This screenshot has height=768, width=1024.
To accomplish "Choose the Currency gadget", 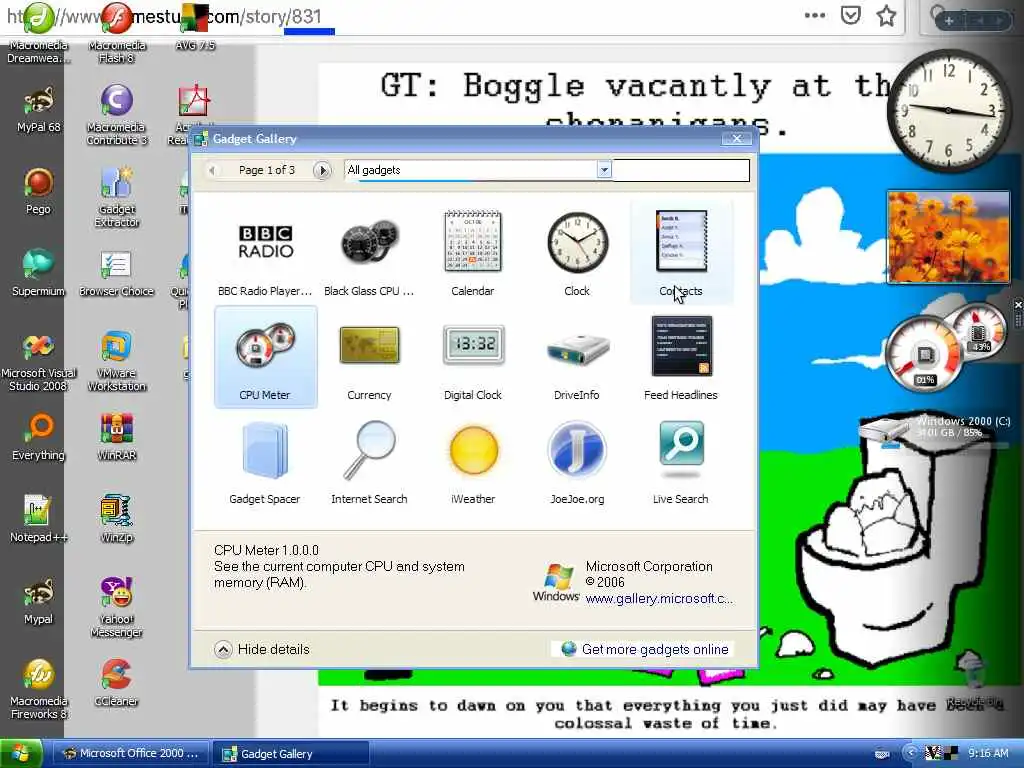I will [369, 357].
